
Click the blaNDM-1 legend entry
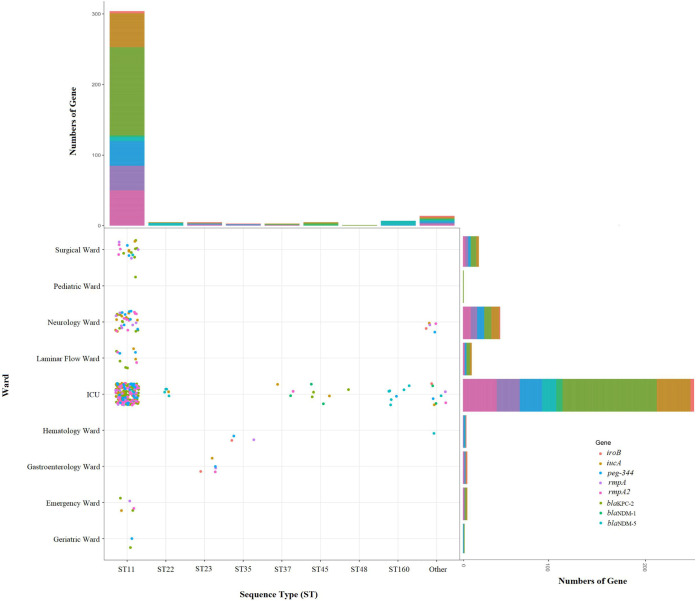[617, 513]
